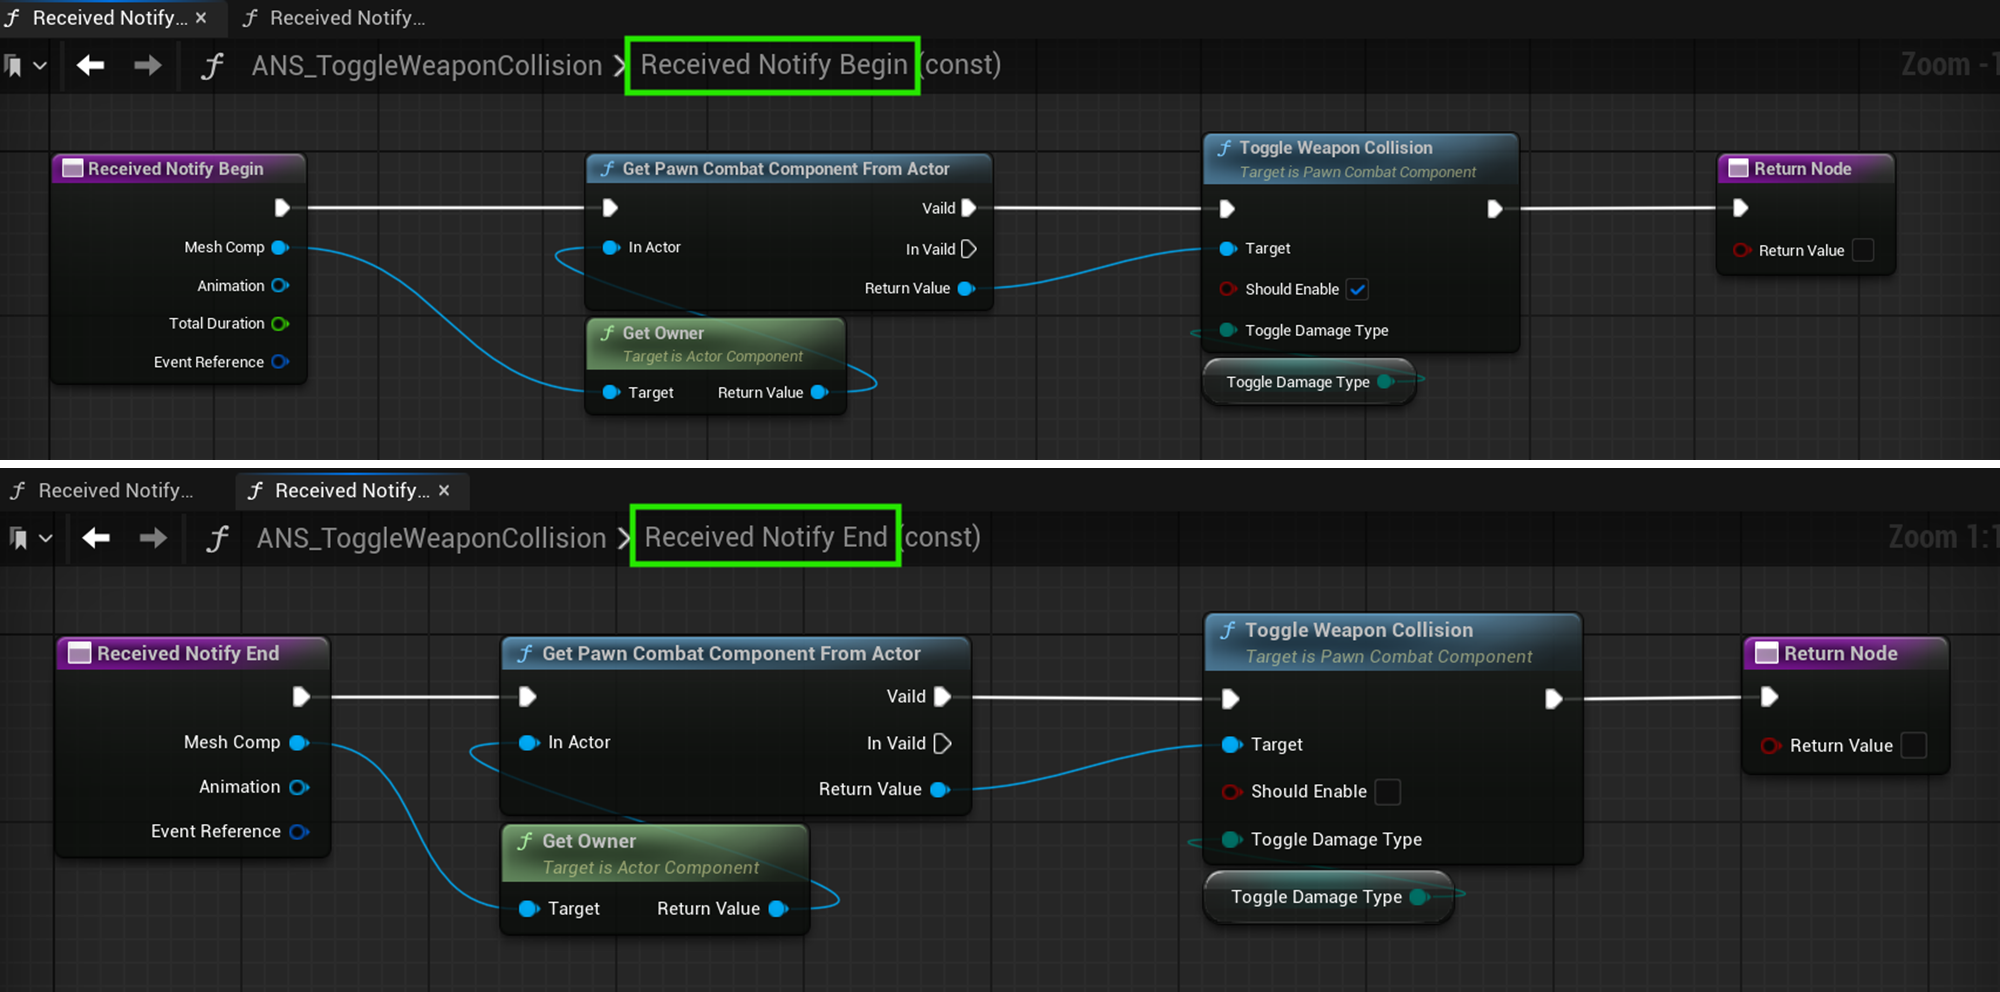The width and height of the screenshot is (2000, 992).
Task: Select Return Node header in End graph
Action: click(1846, 653)
